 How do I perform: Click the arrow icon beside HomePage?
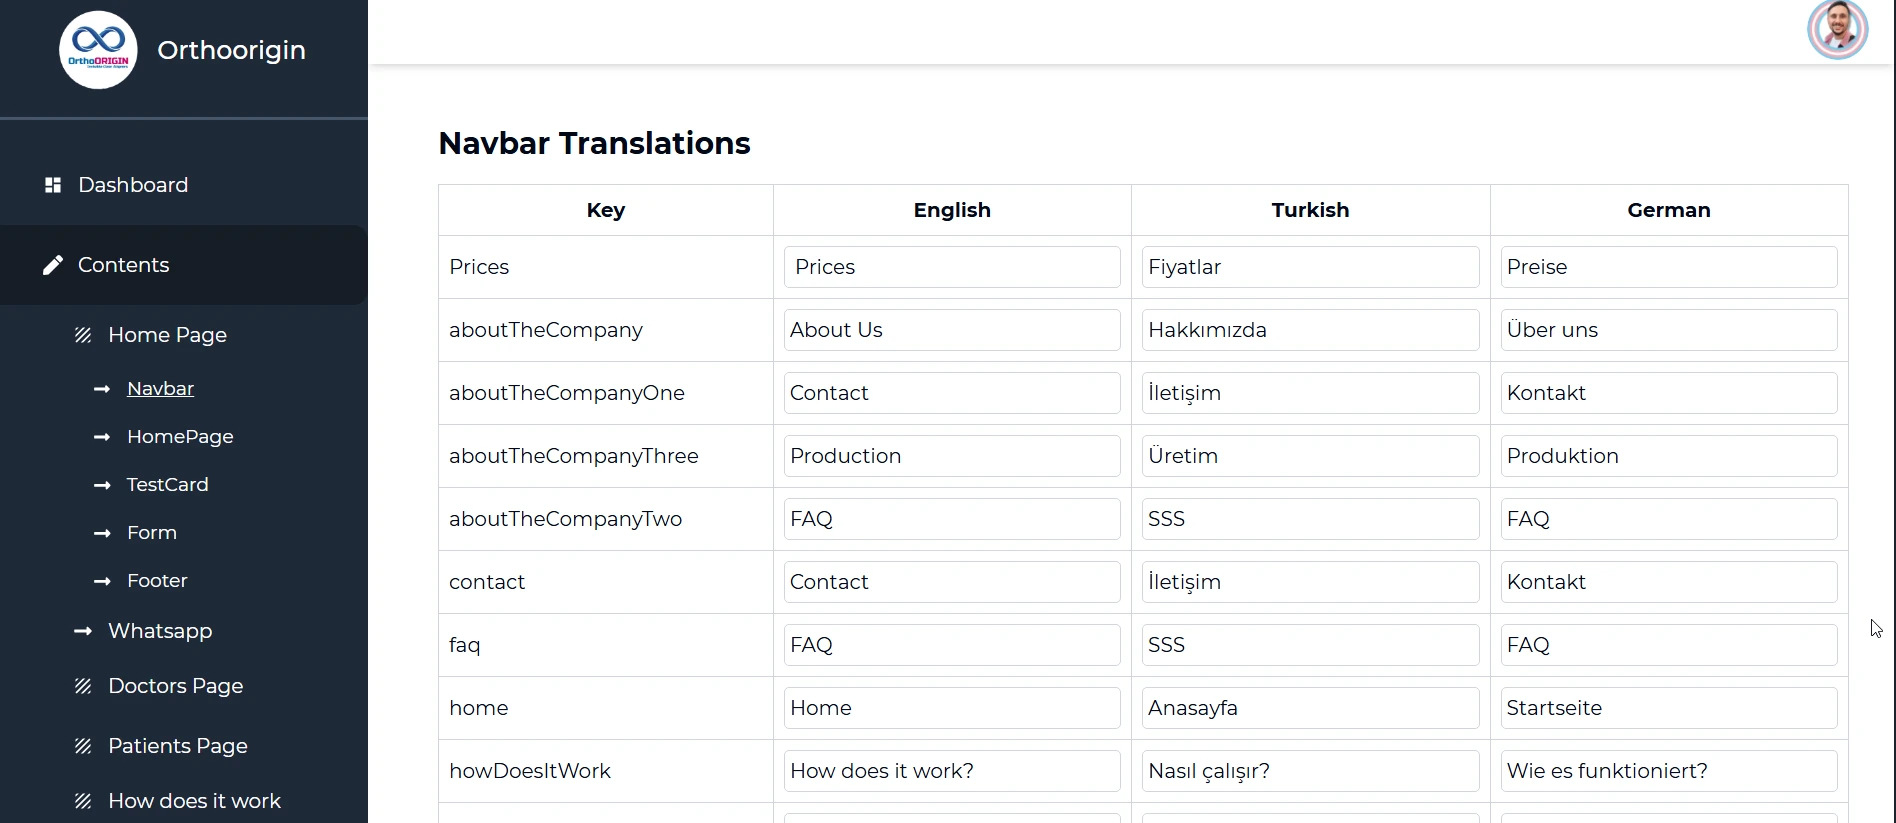[x=102, y=437]
